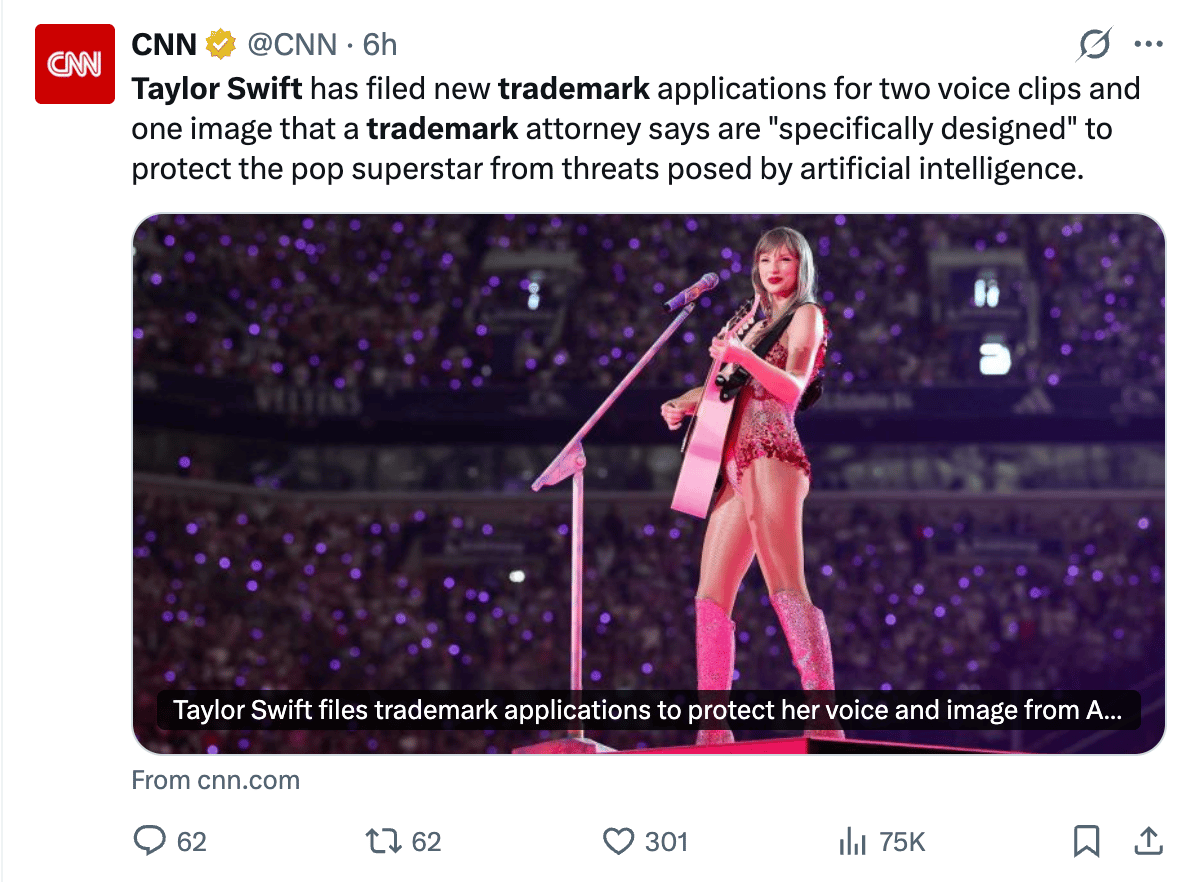Viewport: 1194px width, 882px height.
Task: Open the 6h timestamp link
Action: click(x=380, y=44)
